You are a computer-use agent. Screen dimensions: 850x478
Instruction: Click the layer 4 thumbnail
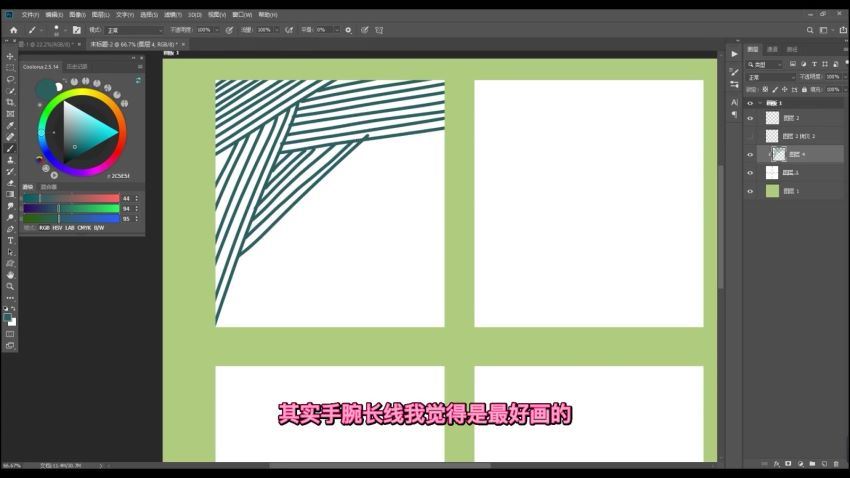point(778,154)
